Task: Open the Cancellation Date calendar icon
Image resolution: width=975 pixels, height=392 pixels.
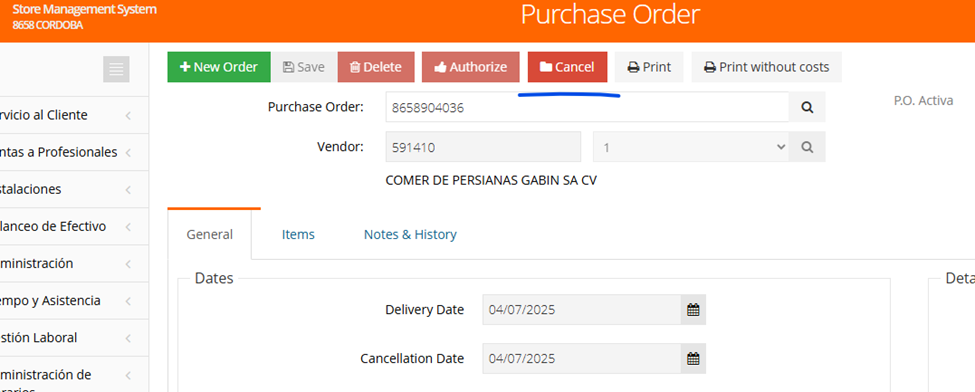Action: tap(693, 359)
